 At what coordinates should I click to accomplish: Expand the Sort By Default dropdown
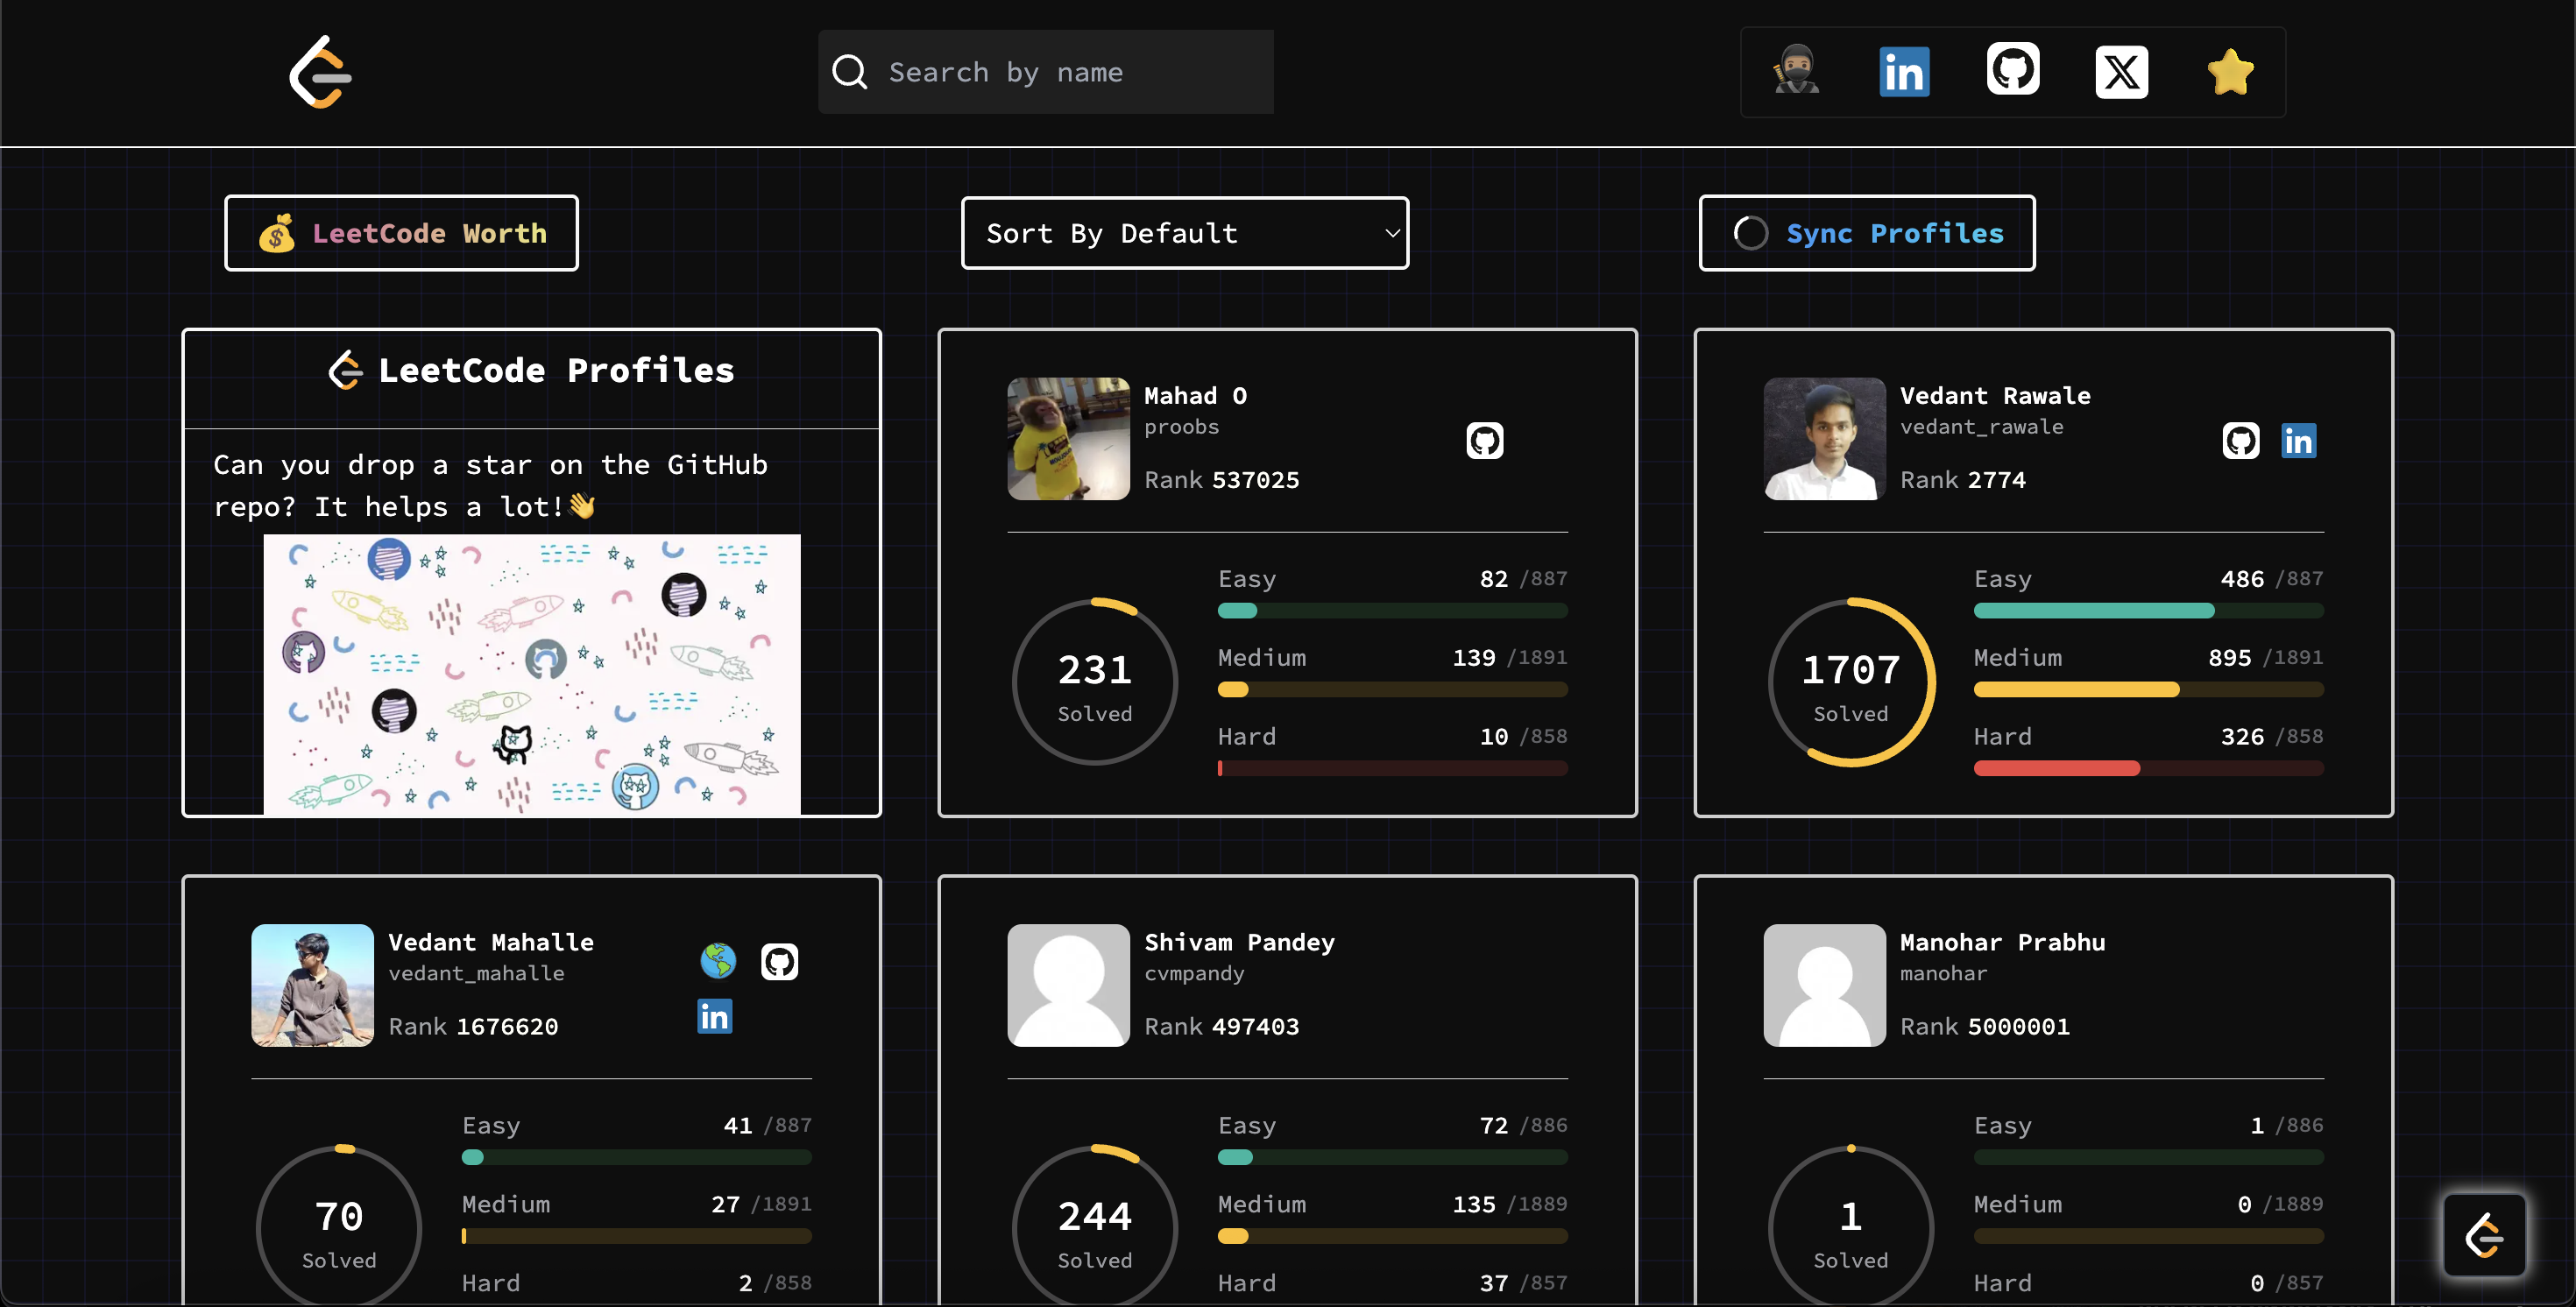1185,233
